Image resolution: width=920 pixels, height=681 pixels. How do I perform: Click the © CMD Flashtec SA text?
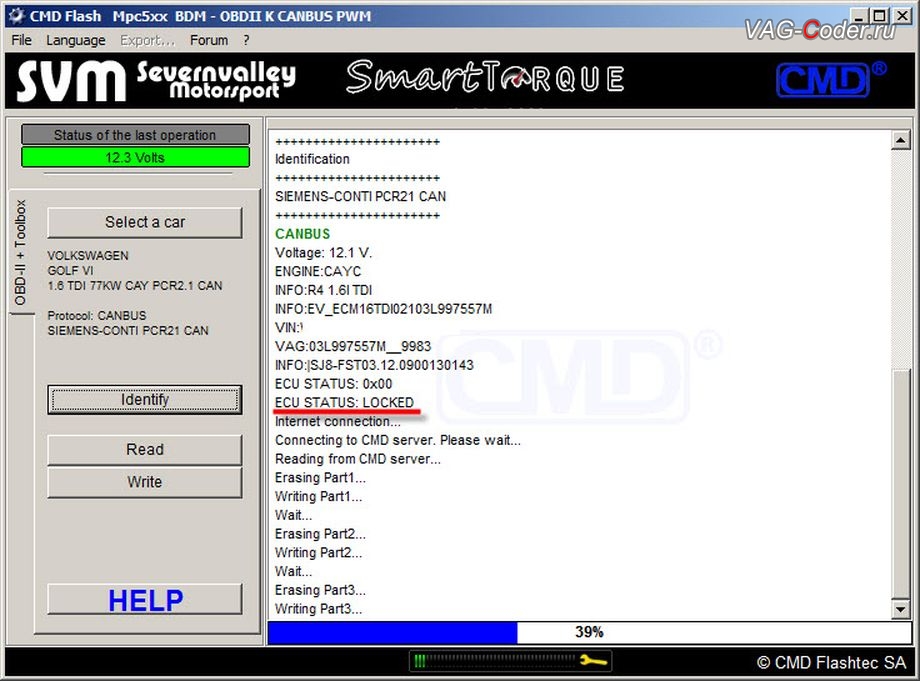pyautogui.click(x=831, y=662)
